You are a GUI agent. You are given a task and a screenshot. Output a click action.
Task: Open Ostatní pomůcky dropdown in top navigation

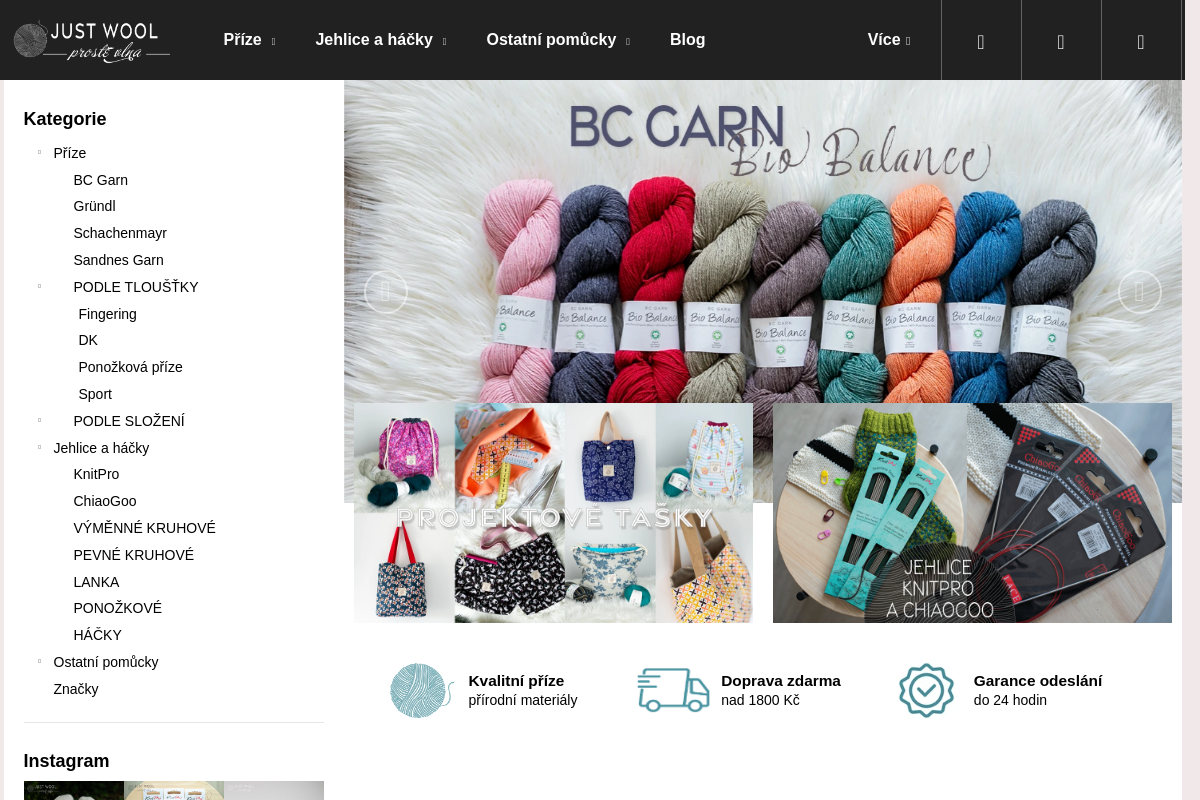coord(557,40)
